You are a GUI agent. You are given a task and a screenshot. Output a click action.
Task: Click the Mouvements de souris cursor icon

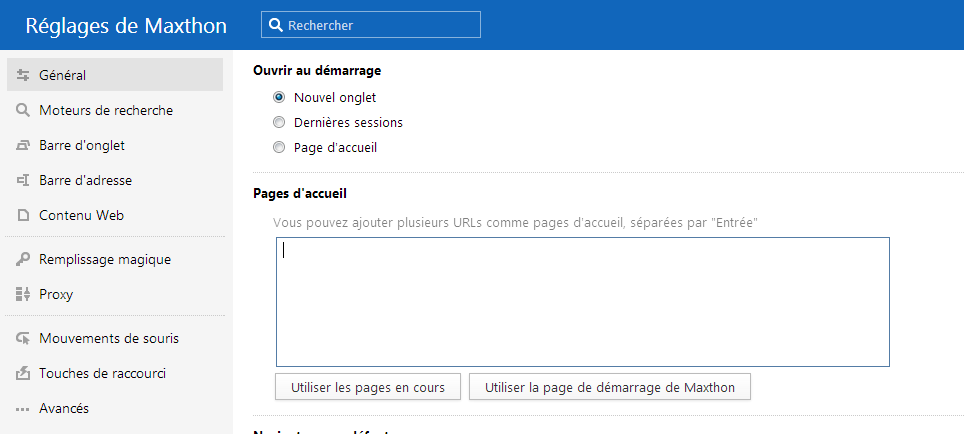[x=23, y=338]
